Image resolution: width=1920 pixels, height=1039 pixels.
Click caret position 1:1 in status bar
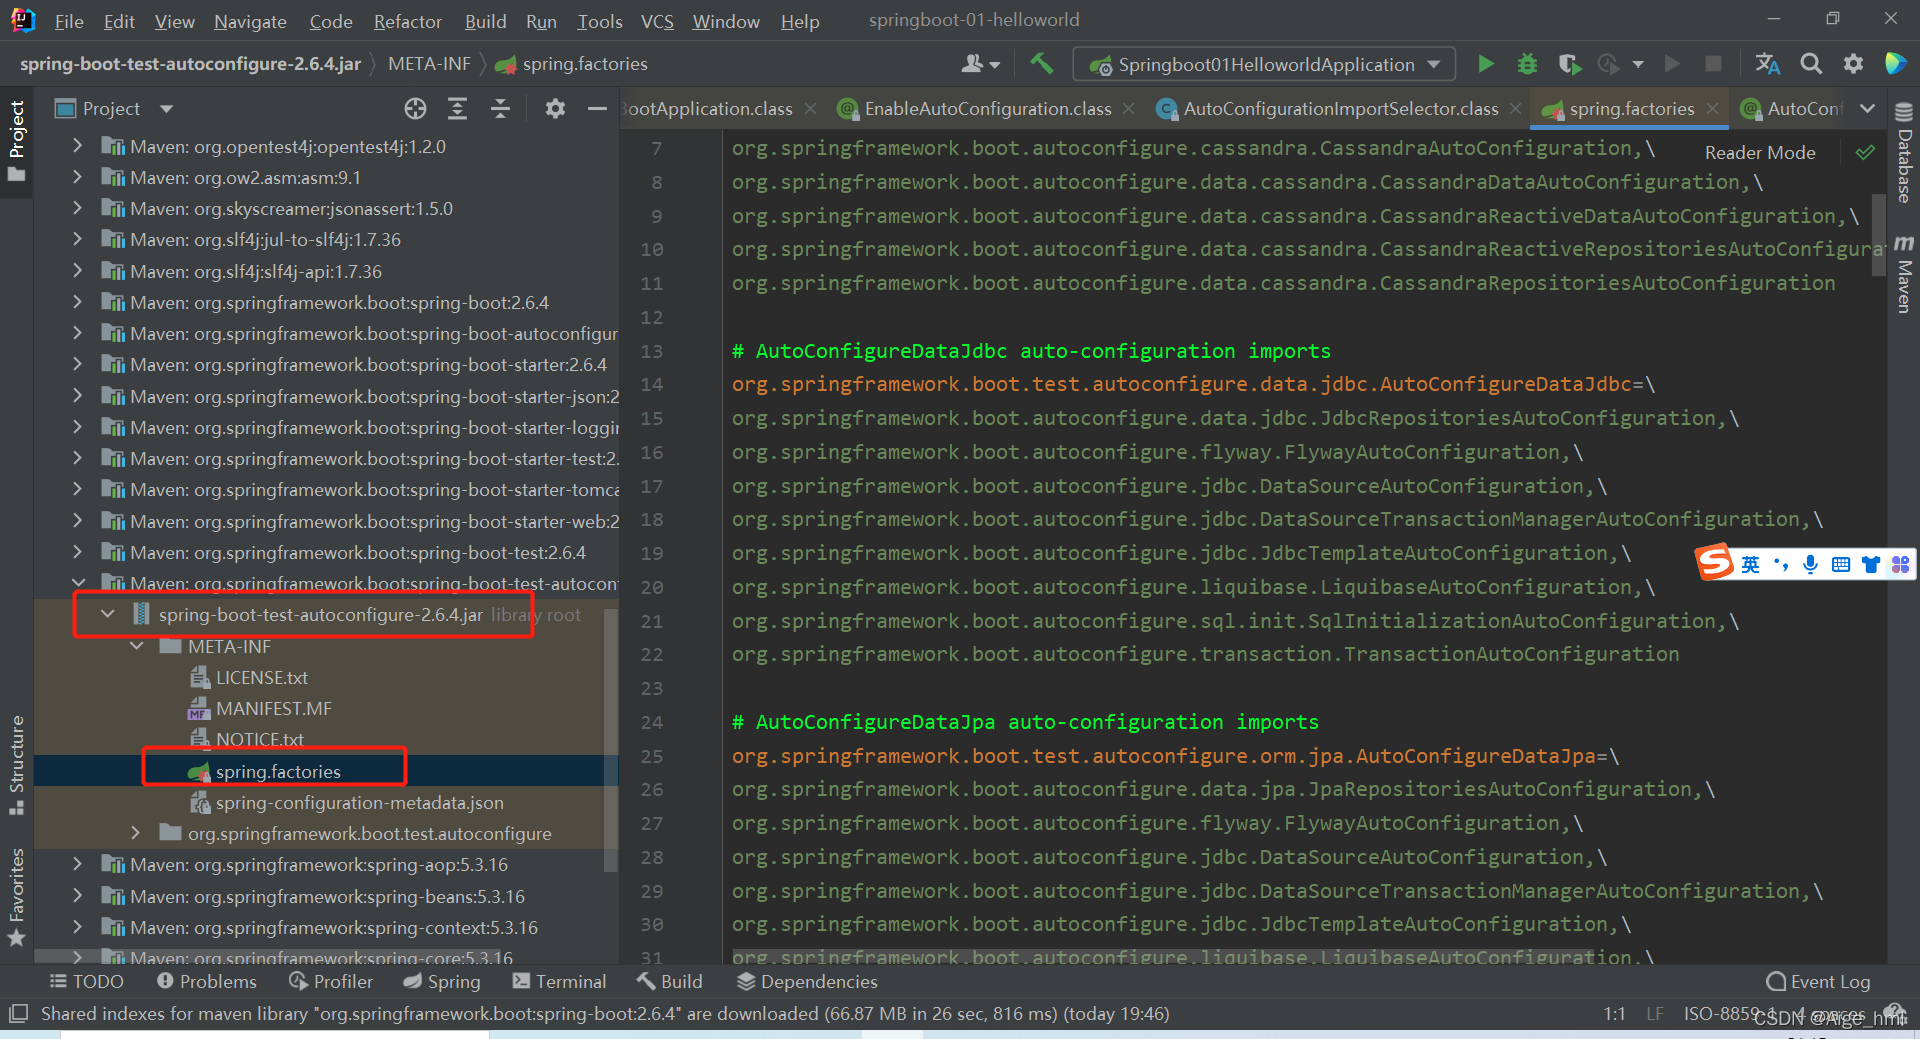tap(1614, 1014)
